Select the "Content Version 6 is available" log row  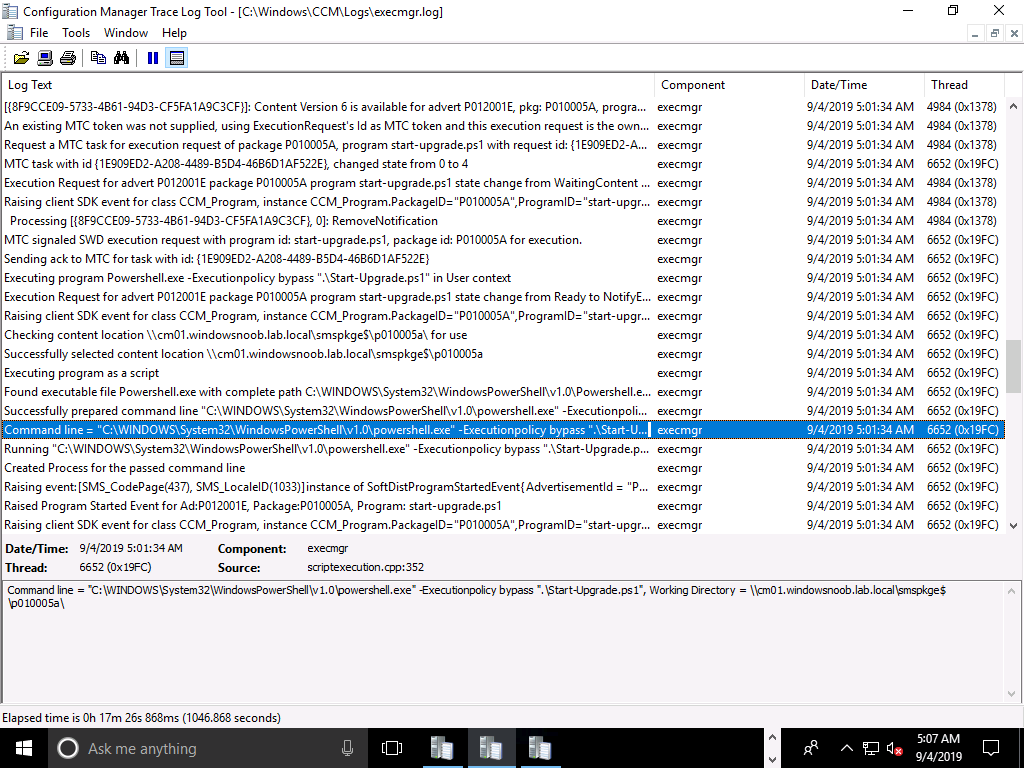click(x=503, y=107)
